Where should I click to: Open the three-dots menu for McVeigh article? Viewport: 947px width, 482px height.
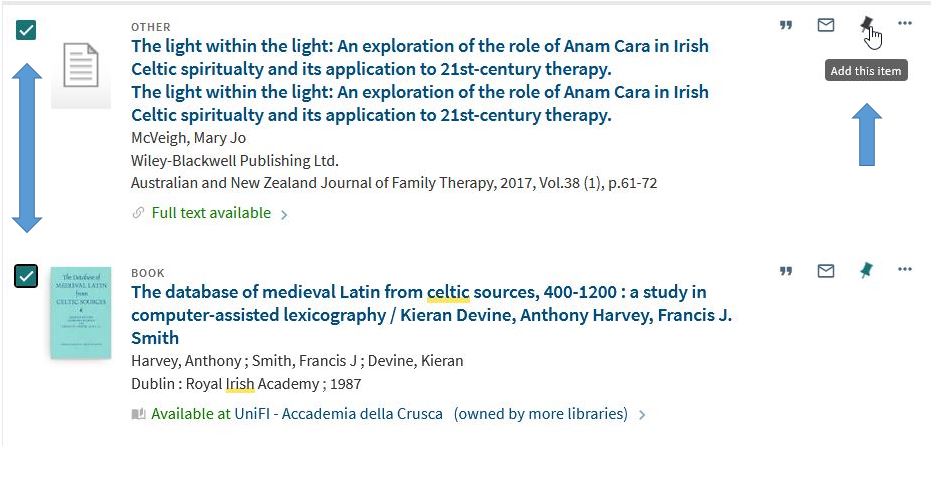tap(905, 23)
